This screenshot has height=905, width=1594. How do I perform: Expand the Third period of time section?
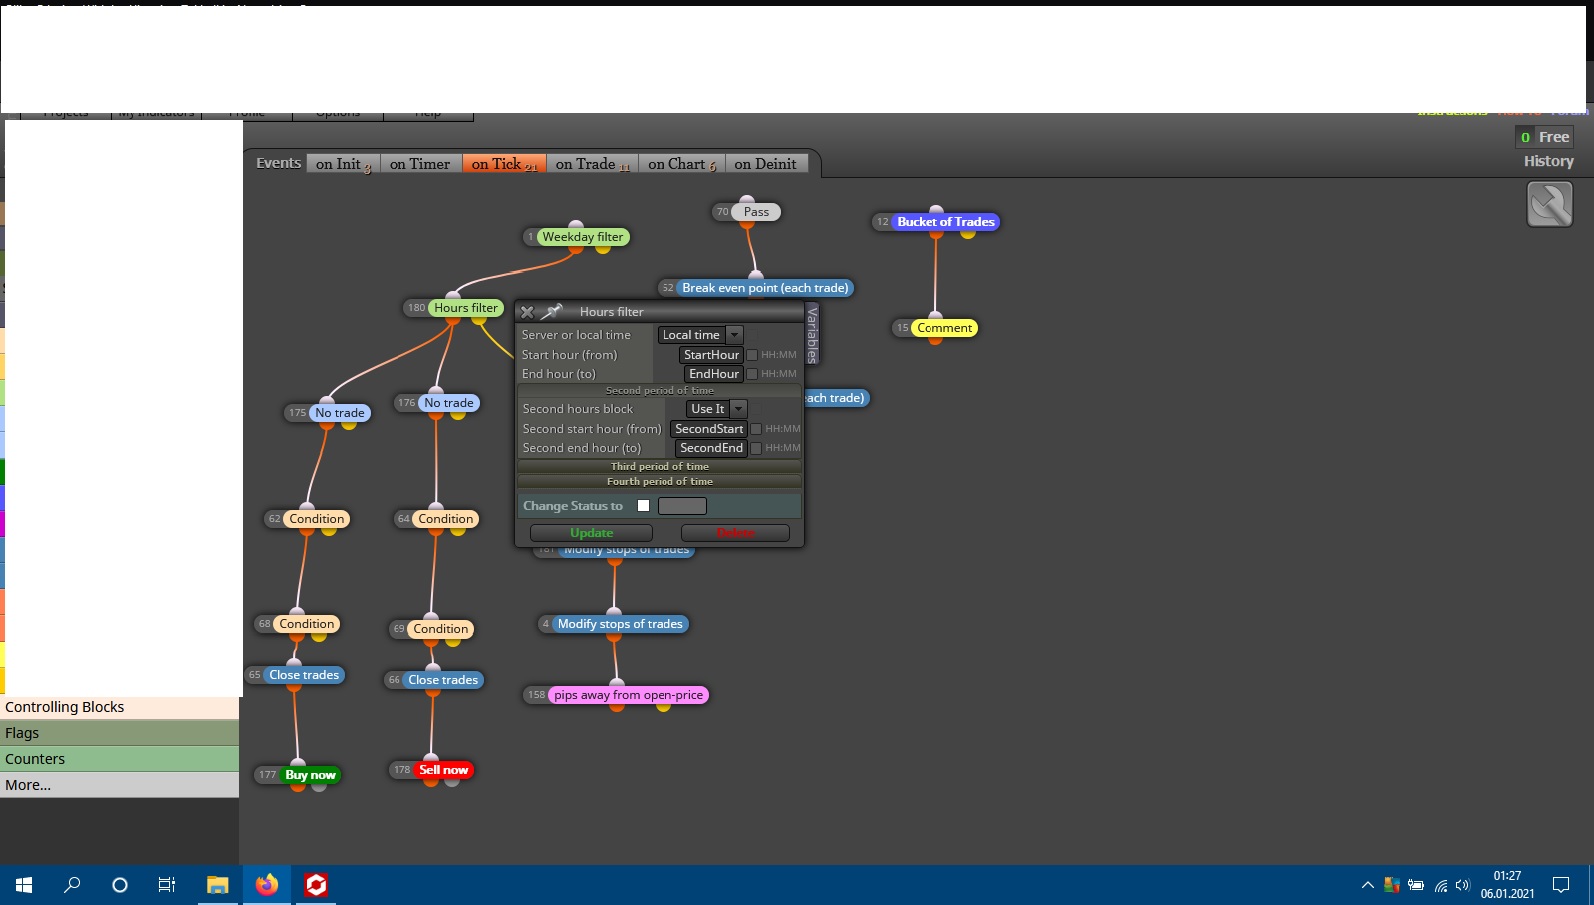(660, 466)
